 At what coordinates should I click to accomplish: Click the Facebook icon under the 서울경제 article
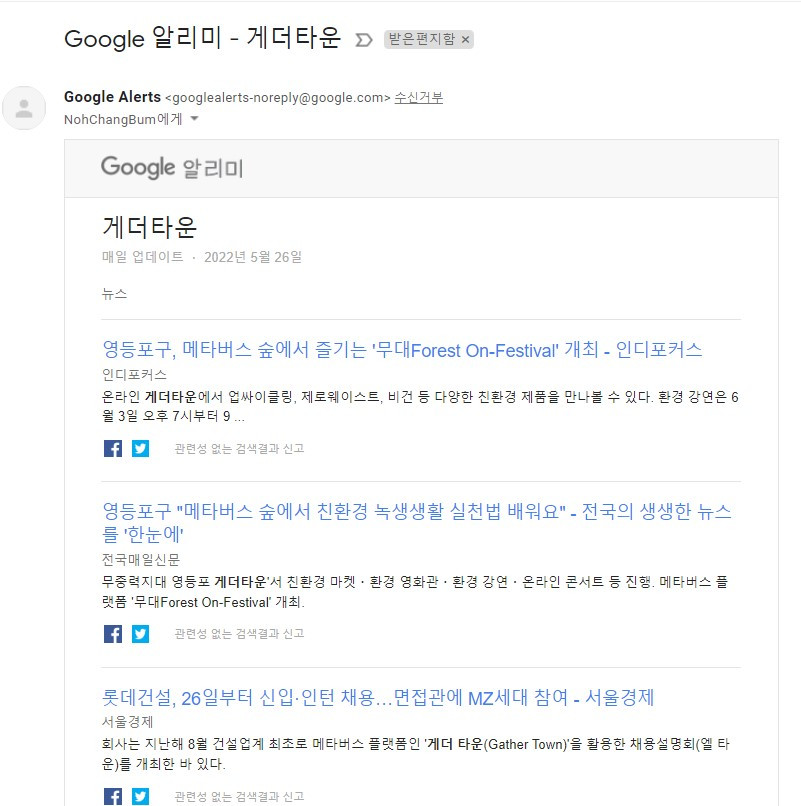click(x=112, y=797)
